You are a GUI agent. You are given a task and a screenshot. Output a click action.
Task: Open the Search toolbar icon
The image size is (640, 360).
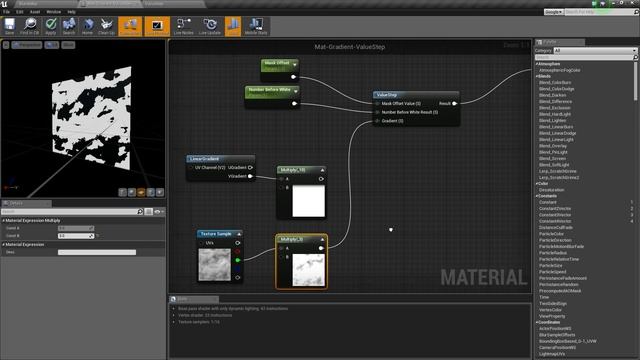69,26
